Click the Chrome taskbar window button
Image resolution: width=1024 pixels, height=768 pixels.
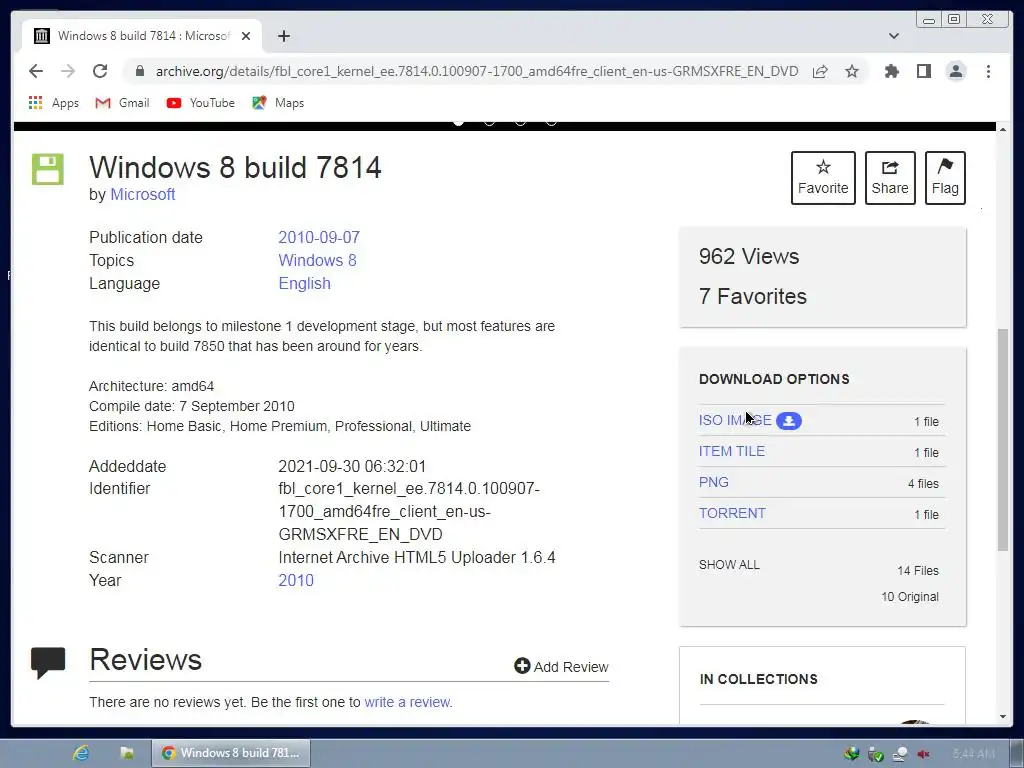tap(231, 753)
